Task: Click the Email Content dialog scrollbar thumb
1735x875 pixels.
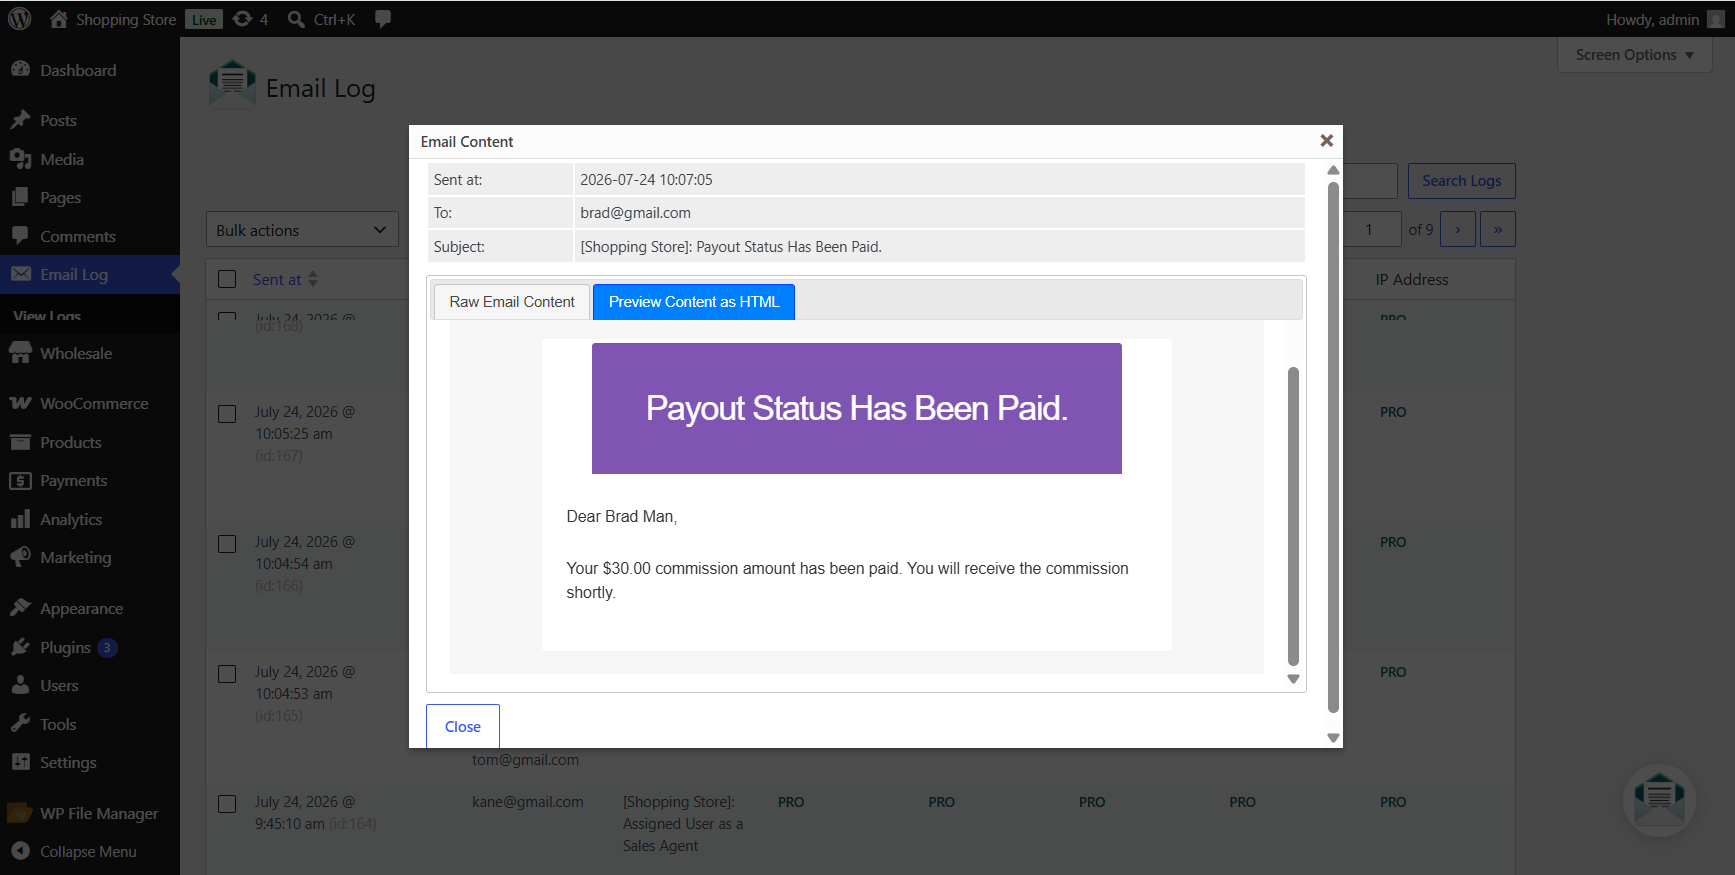Action: pyautogui.click(x=1333, y=446)
